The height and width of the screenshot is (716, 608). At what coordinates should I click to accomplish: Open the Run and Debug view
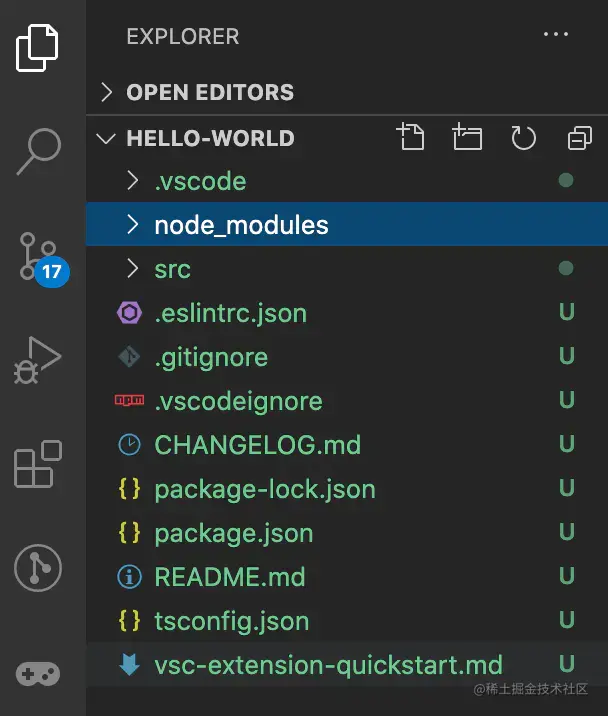tap(38, 360)
